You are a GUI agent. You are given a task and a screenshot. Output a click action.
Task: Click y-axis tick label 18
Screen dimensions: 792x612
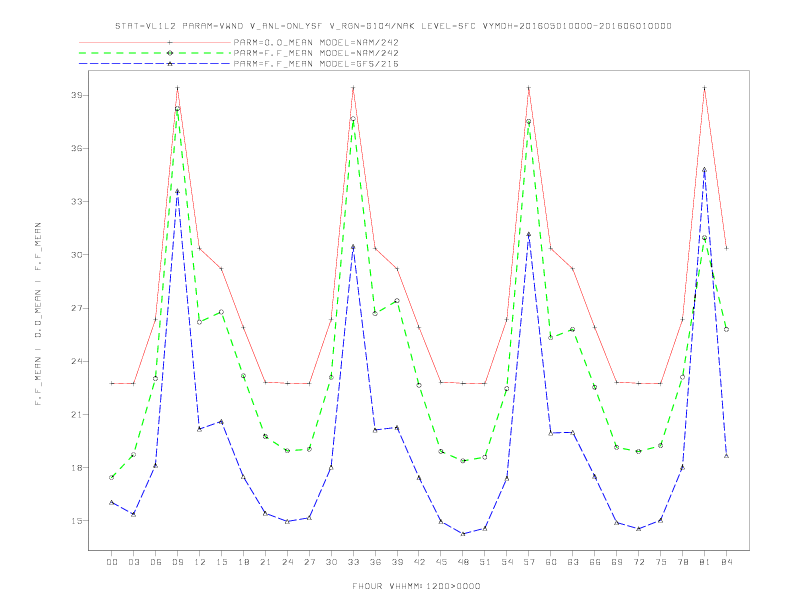pos(77,468)
